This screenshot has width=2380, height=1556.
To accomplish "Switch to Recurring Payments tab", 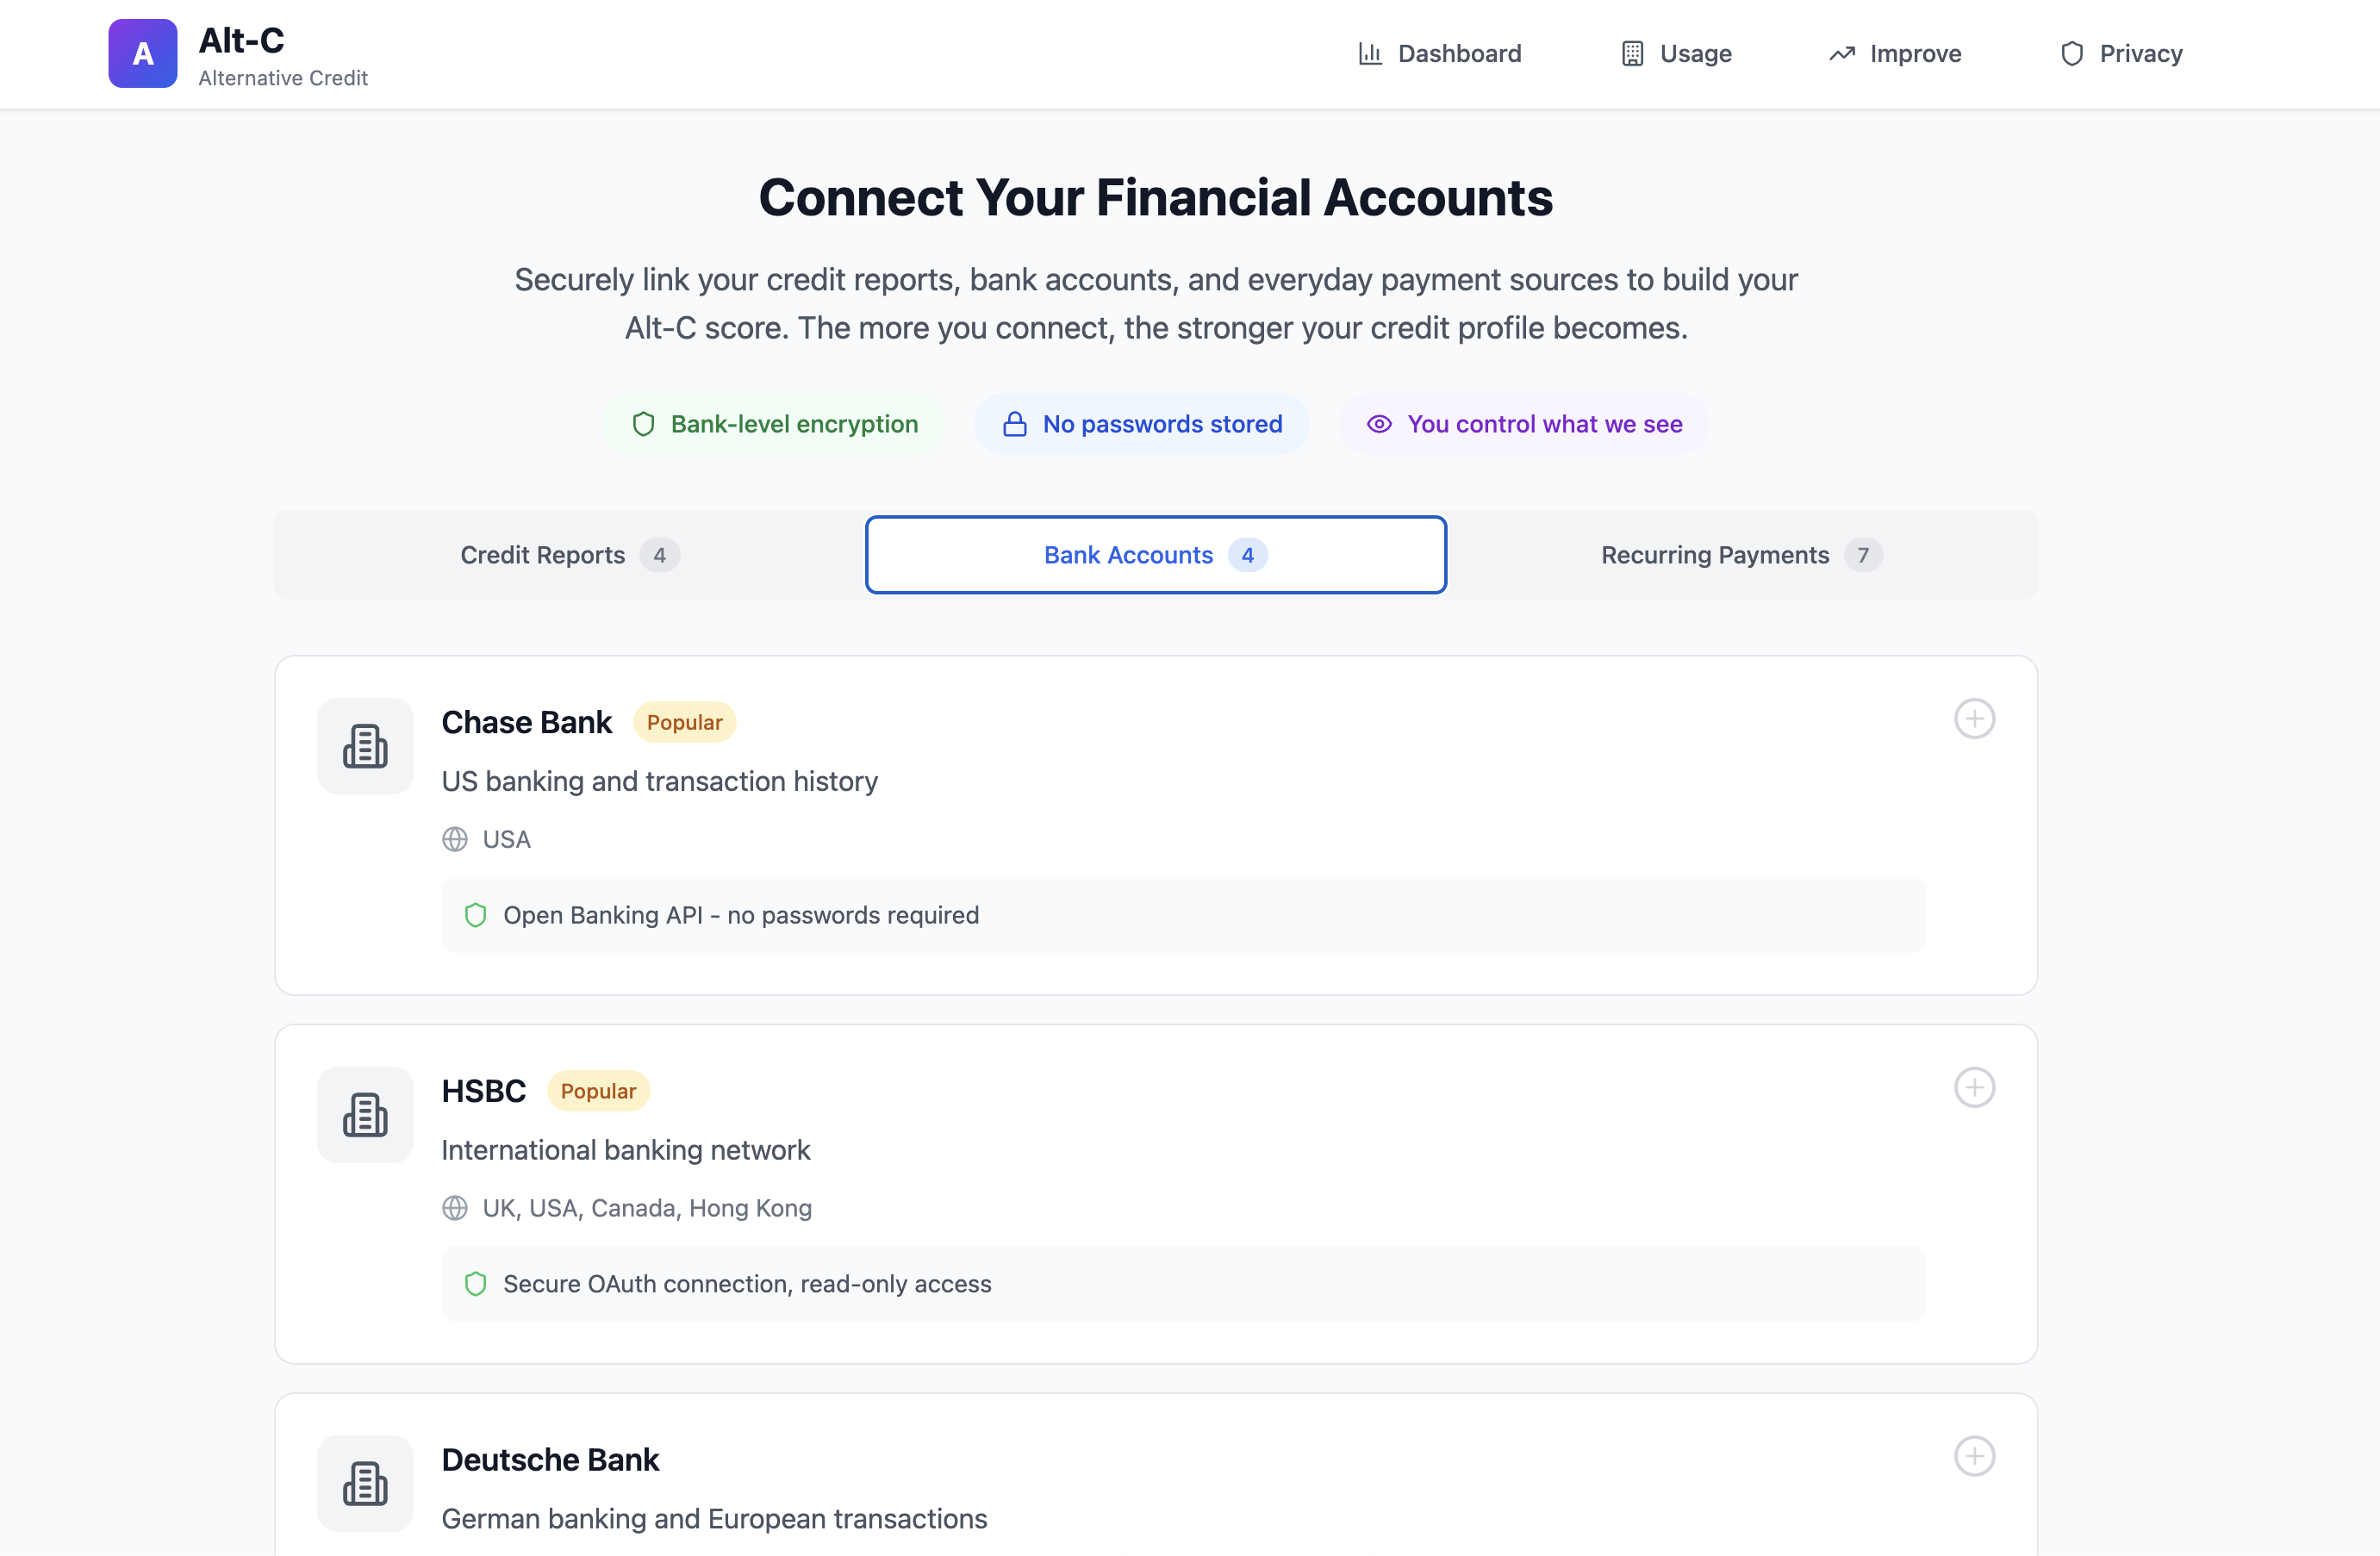I will (1741, 555).
